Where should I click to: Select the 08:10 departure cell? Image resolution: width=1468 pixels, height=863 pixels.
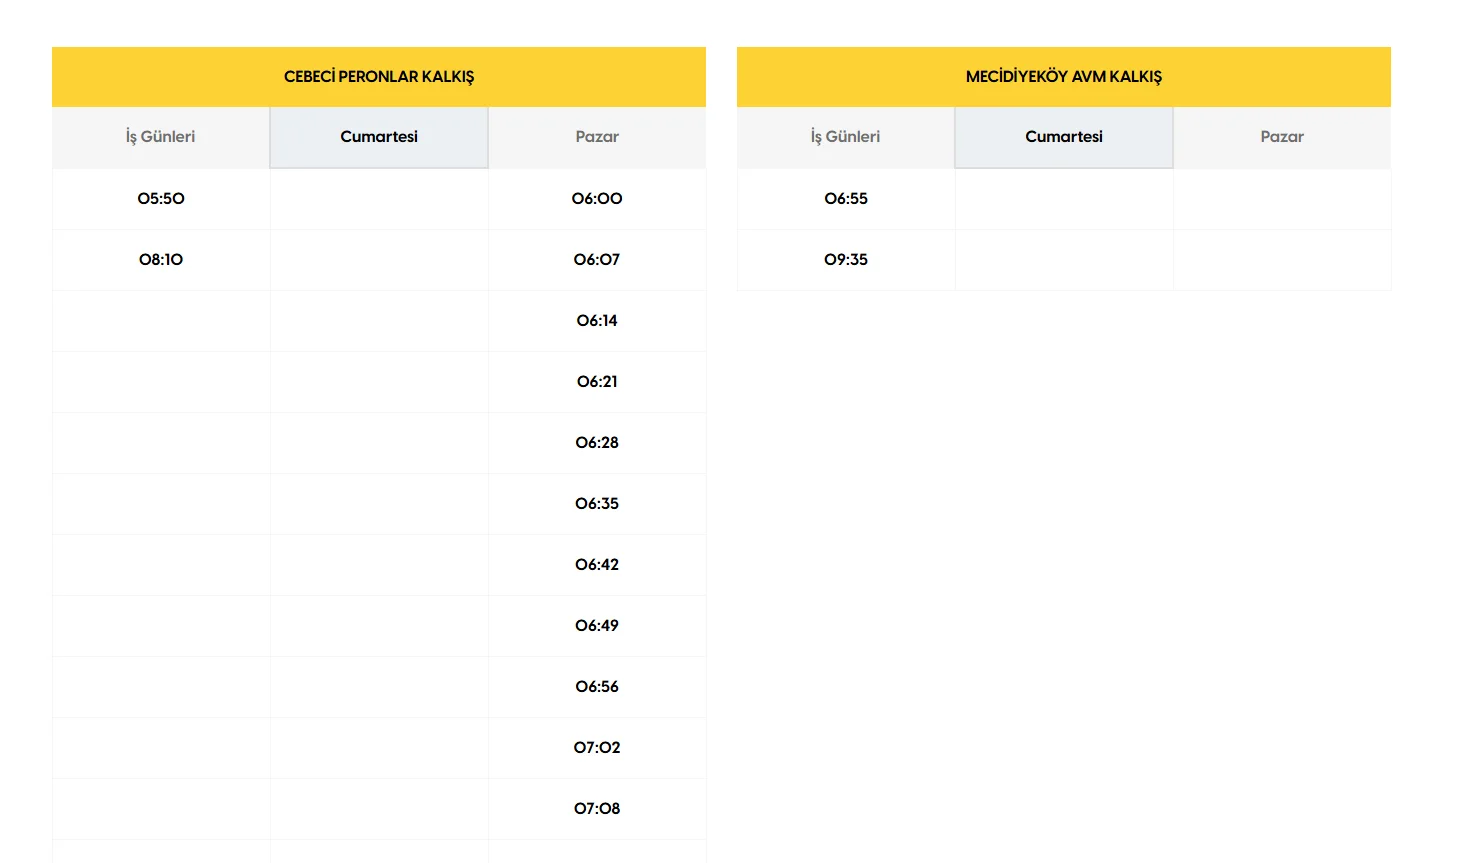point(161,260)
